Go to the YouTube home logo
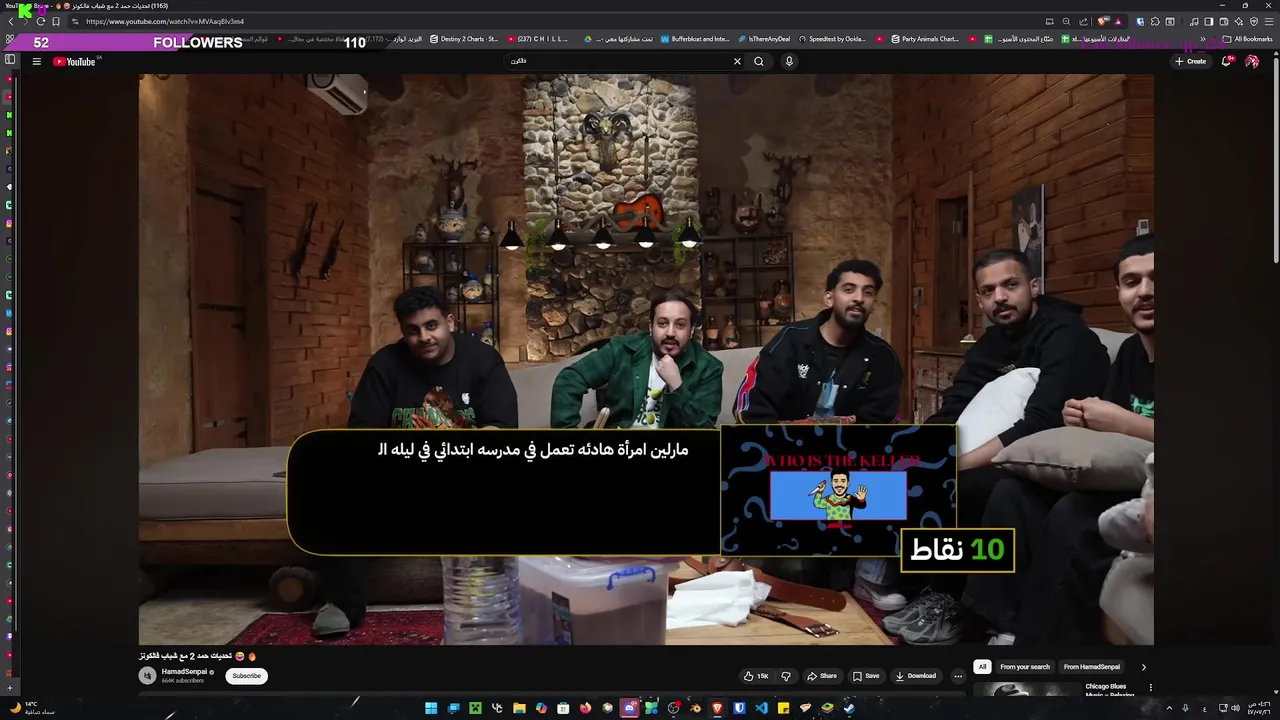This screenshot has height=720, width=1280. click(x=74, y=61)
